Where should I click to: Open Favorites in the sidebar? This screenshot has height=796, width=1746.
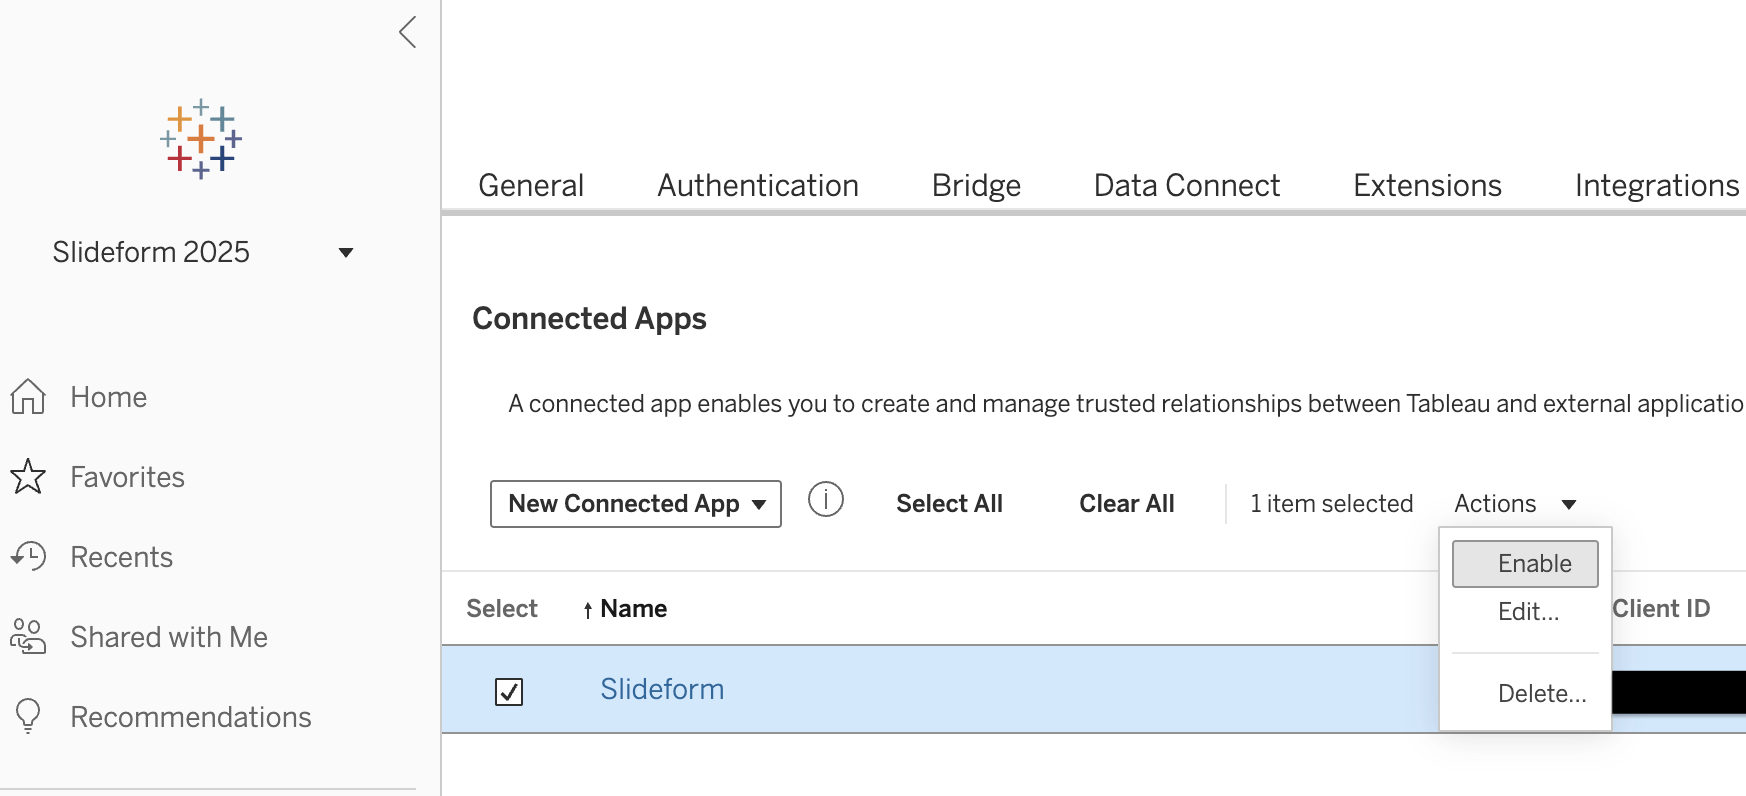[127, 477]
